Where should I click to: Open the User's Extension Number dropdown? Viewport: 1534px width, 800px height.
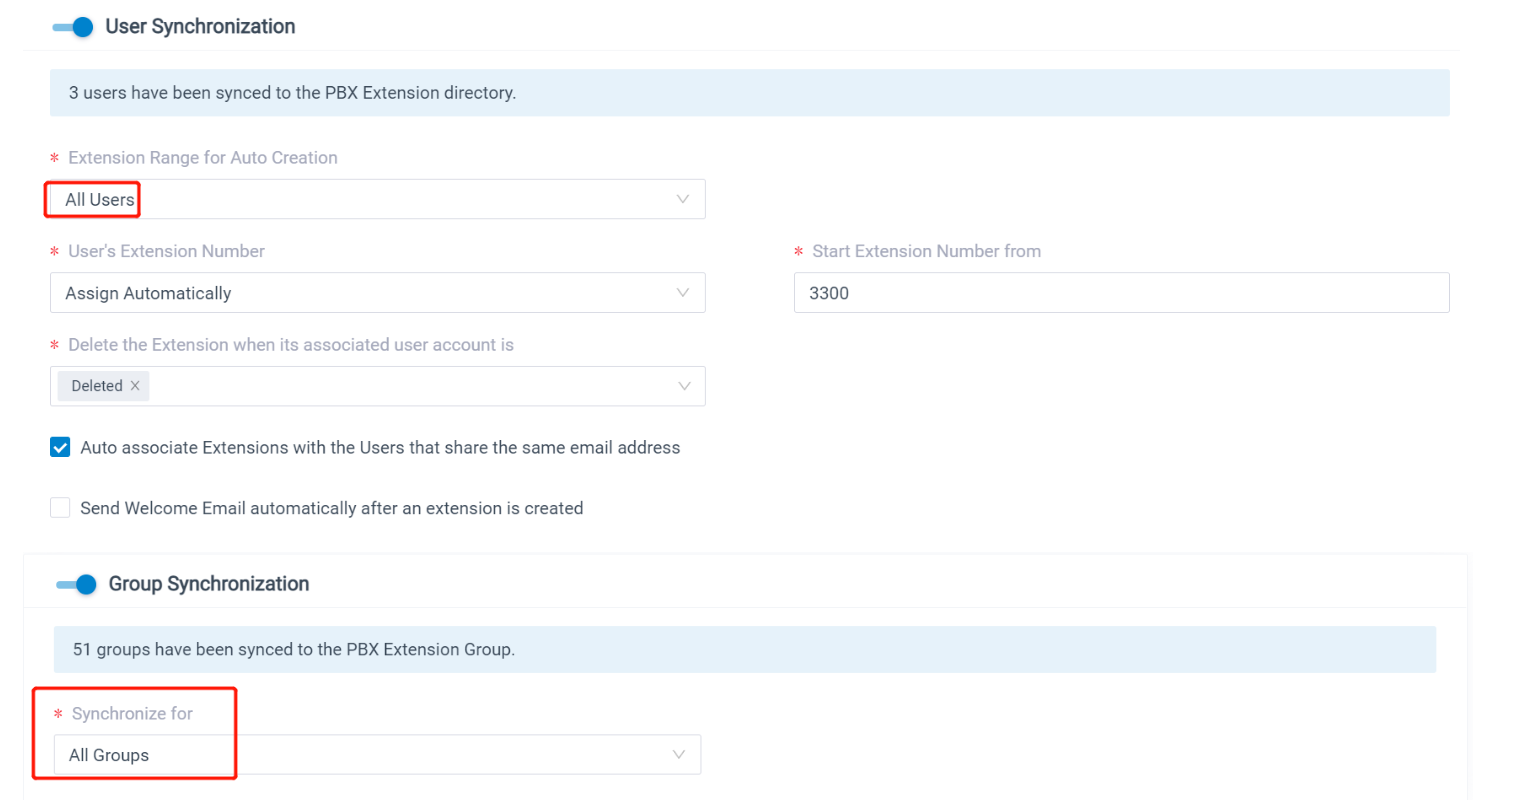click(378, 293)
